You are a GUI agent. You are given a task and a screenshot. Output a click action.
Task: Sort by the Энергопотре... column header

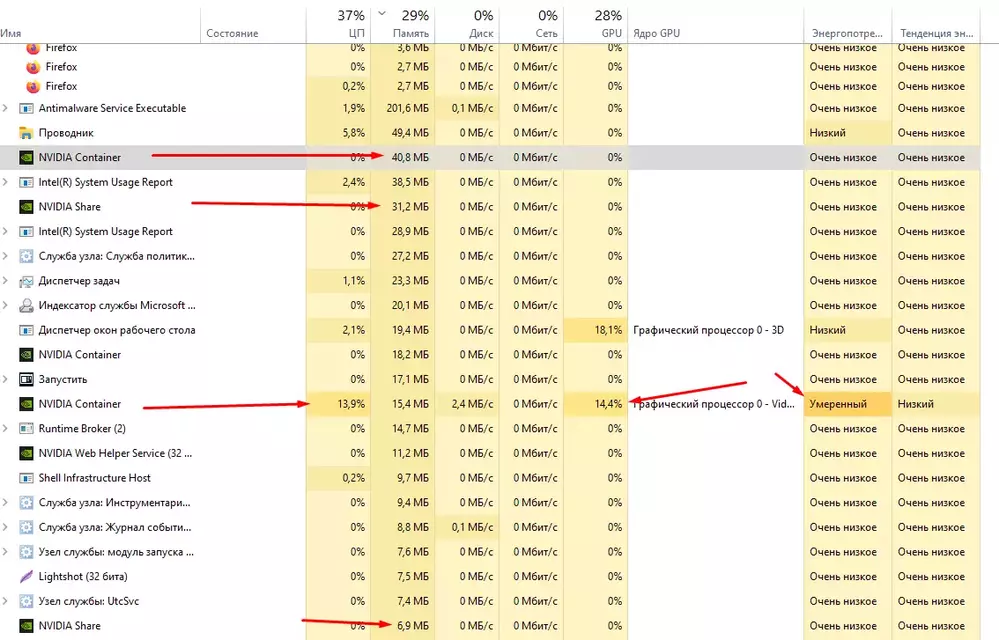click(847, 25)
